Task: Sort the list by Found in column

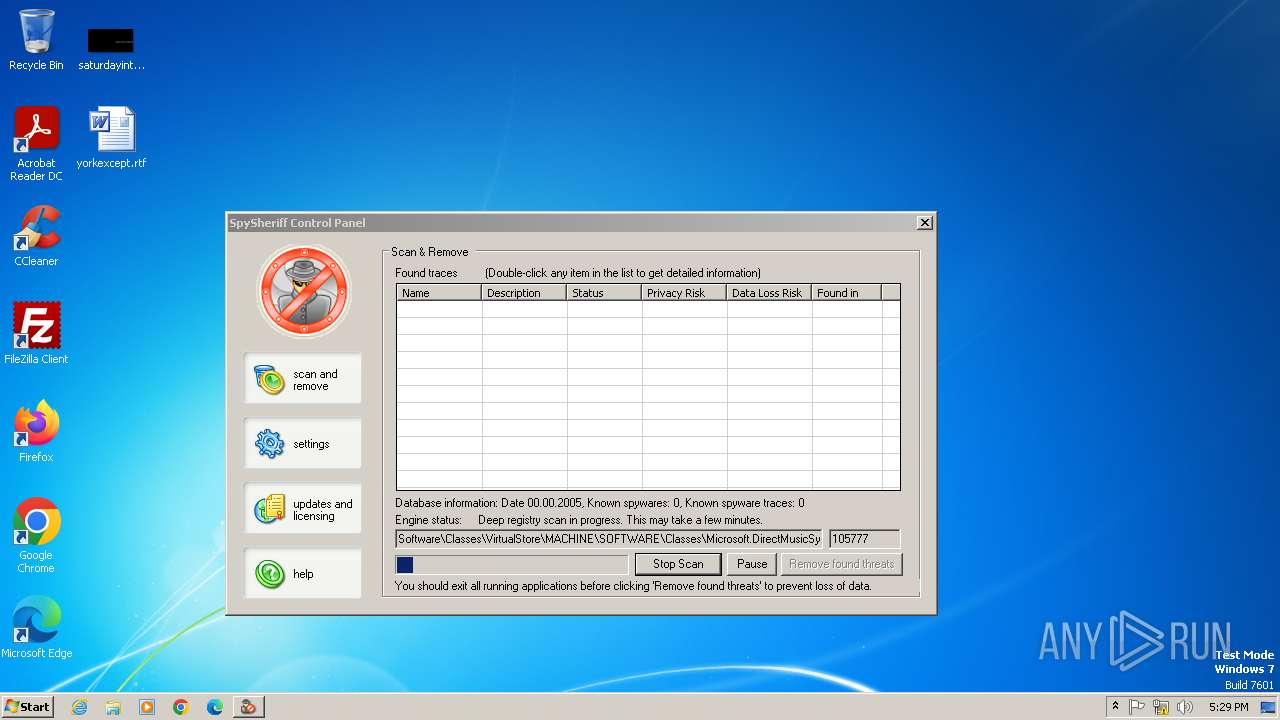Action: pyautogui.click(x=846, y=293)
